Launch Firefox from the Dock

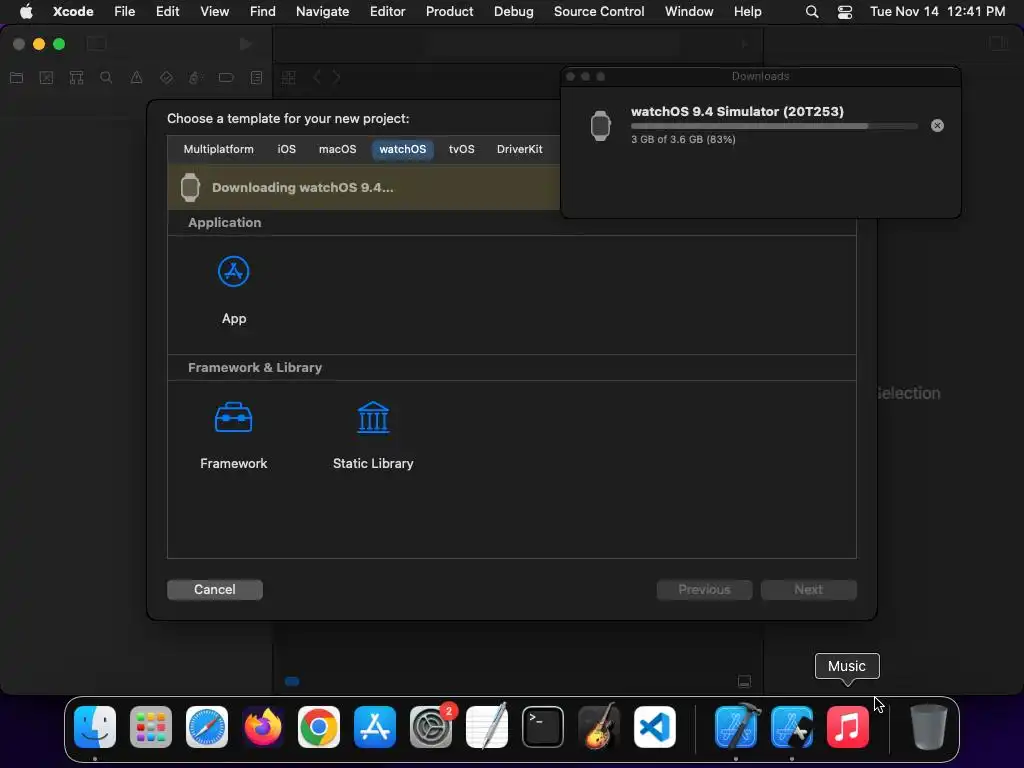tap(263, 727)
